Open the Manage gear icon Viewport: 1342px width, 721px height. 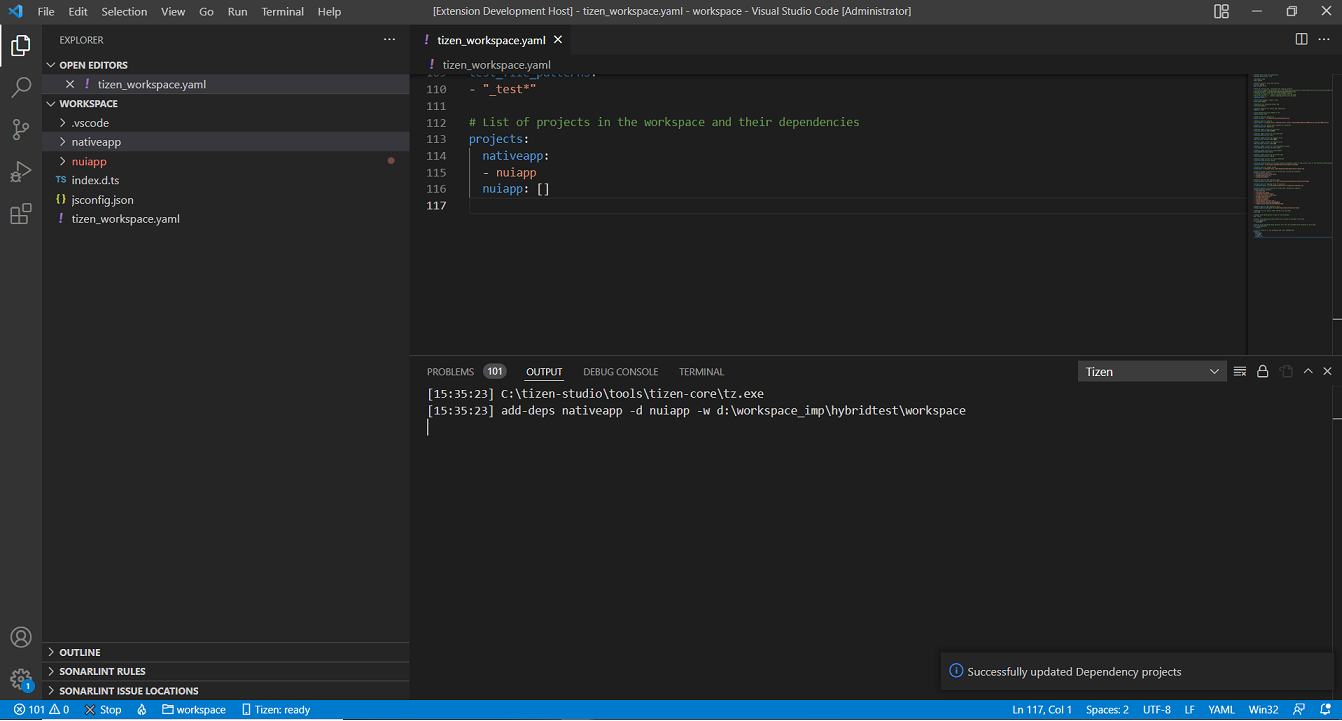pyautogui.click(x=20, y=679)
